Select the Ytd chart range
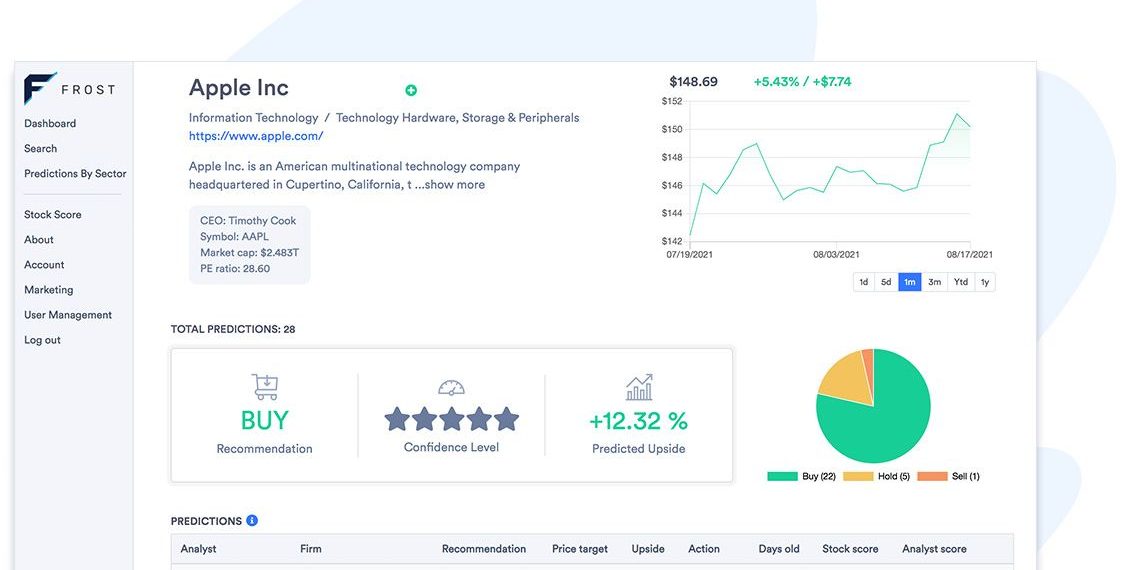Viewport: 1130px width, 570px height. pos(961,282)
